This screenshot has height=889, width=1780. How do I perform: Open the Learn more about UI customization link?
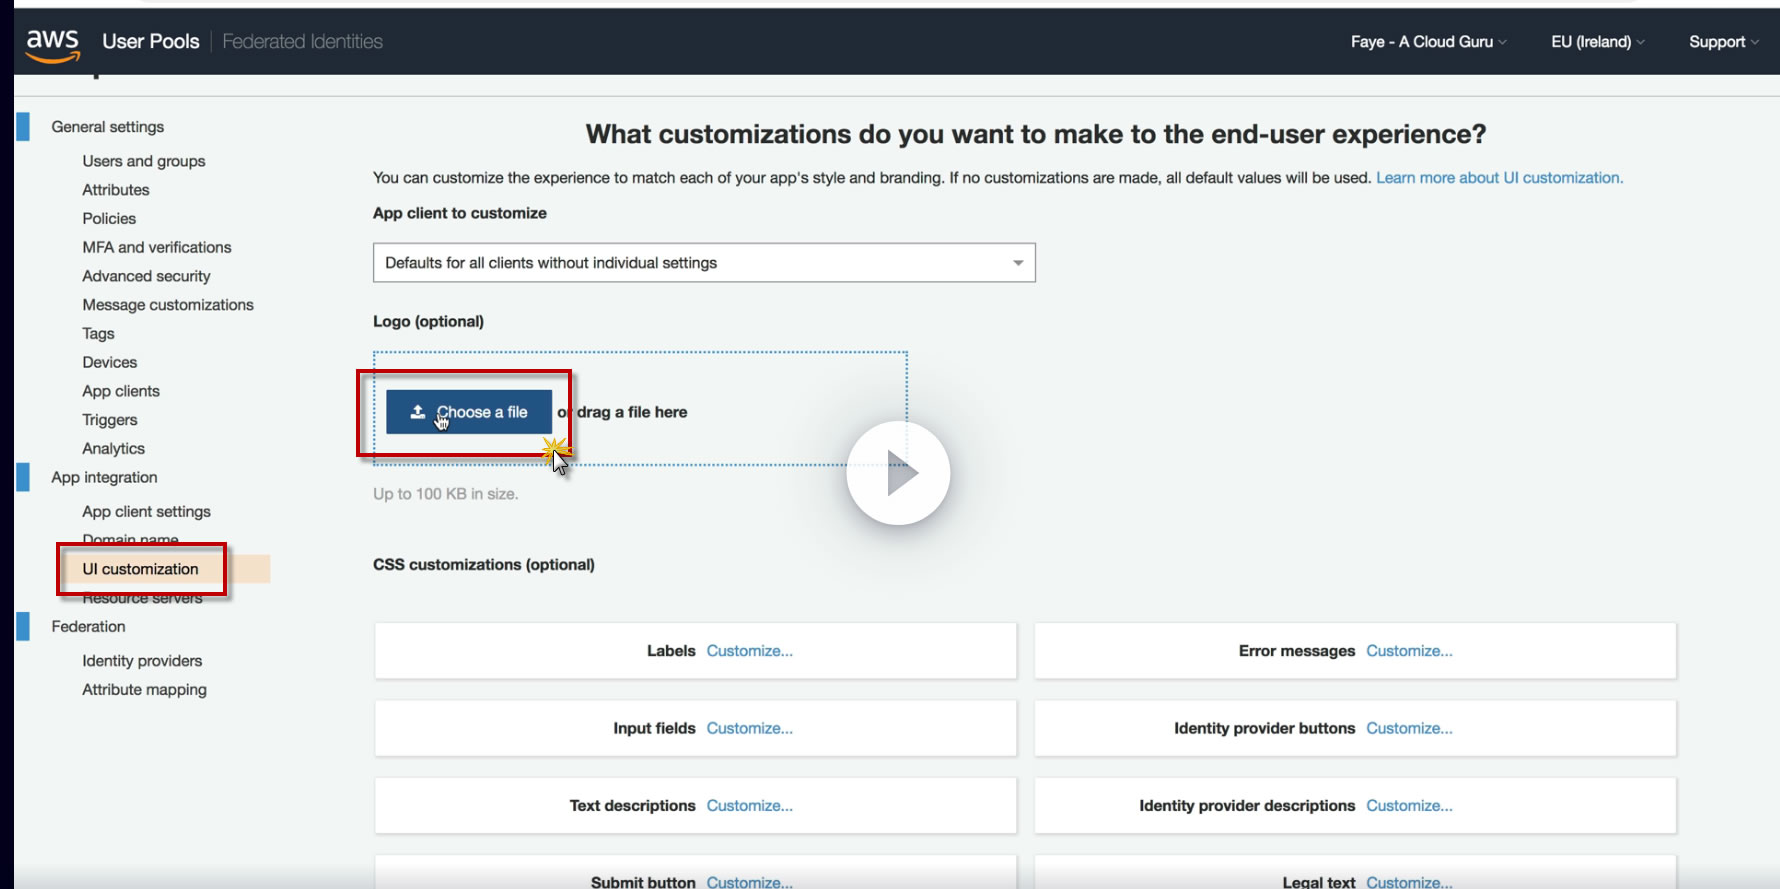point(1499,178)
